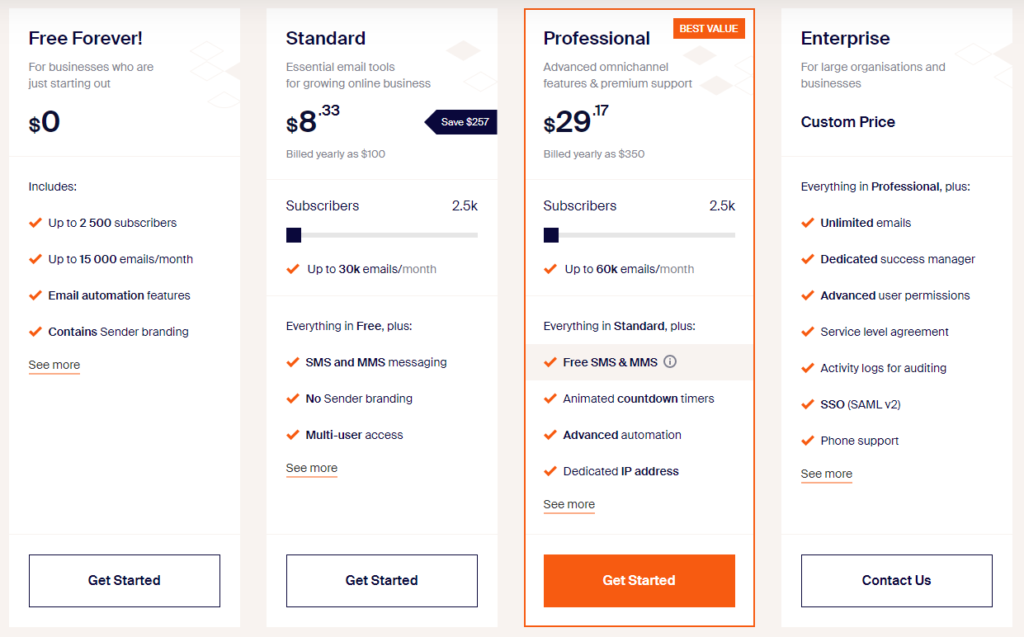Click the Professional plan subscribers slider handle

(551, 235)
